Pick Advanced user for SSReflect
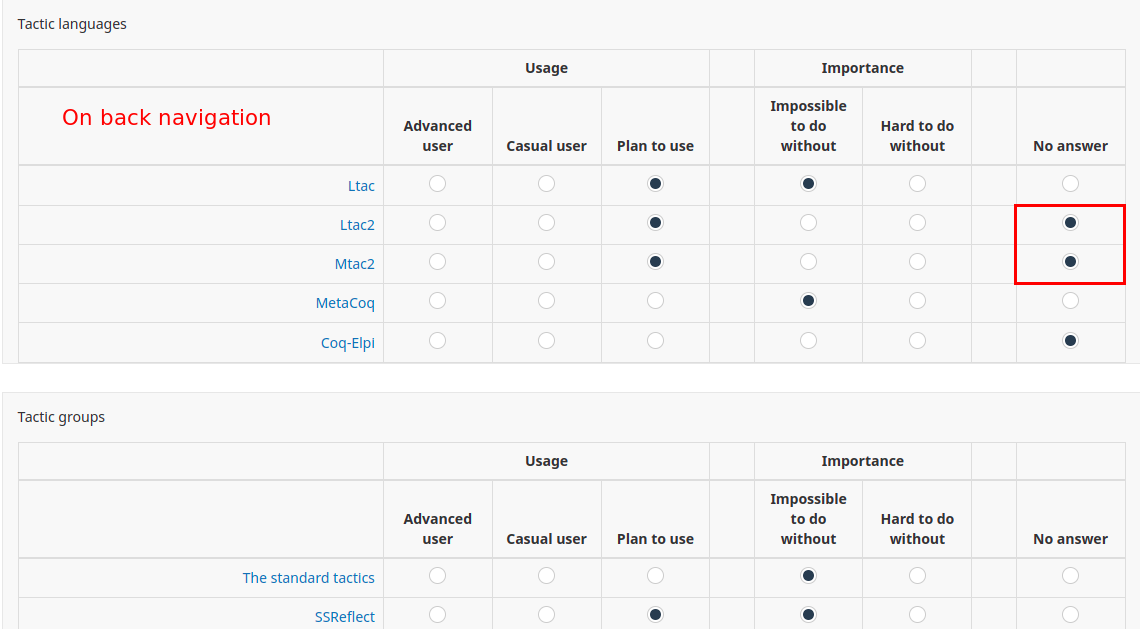 click(x=437, y=615)
